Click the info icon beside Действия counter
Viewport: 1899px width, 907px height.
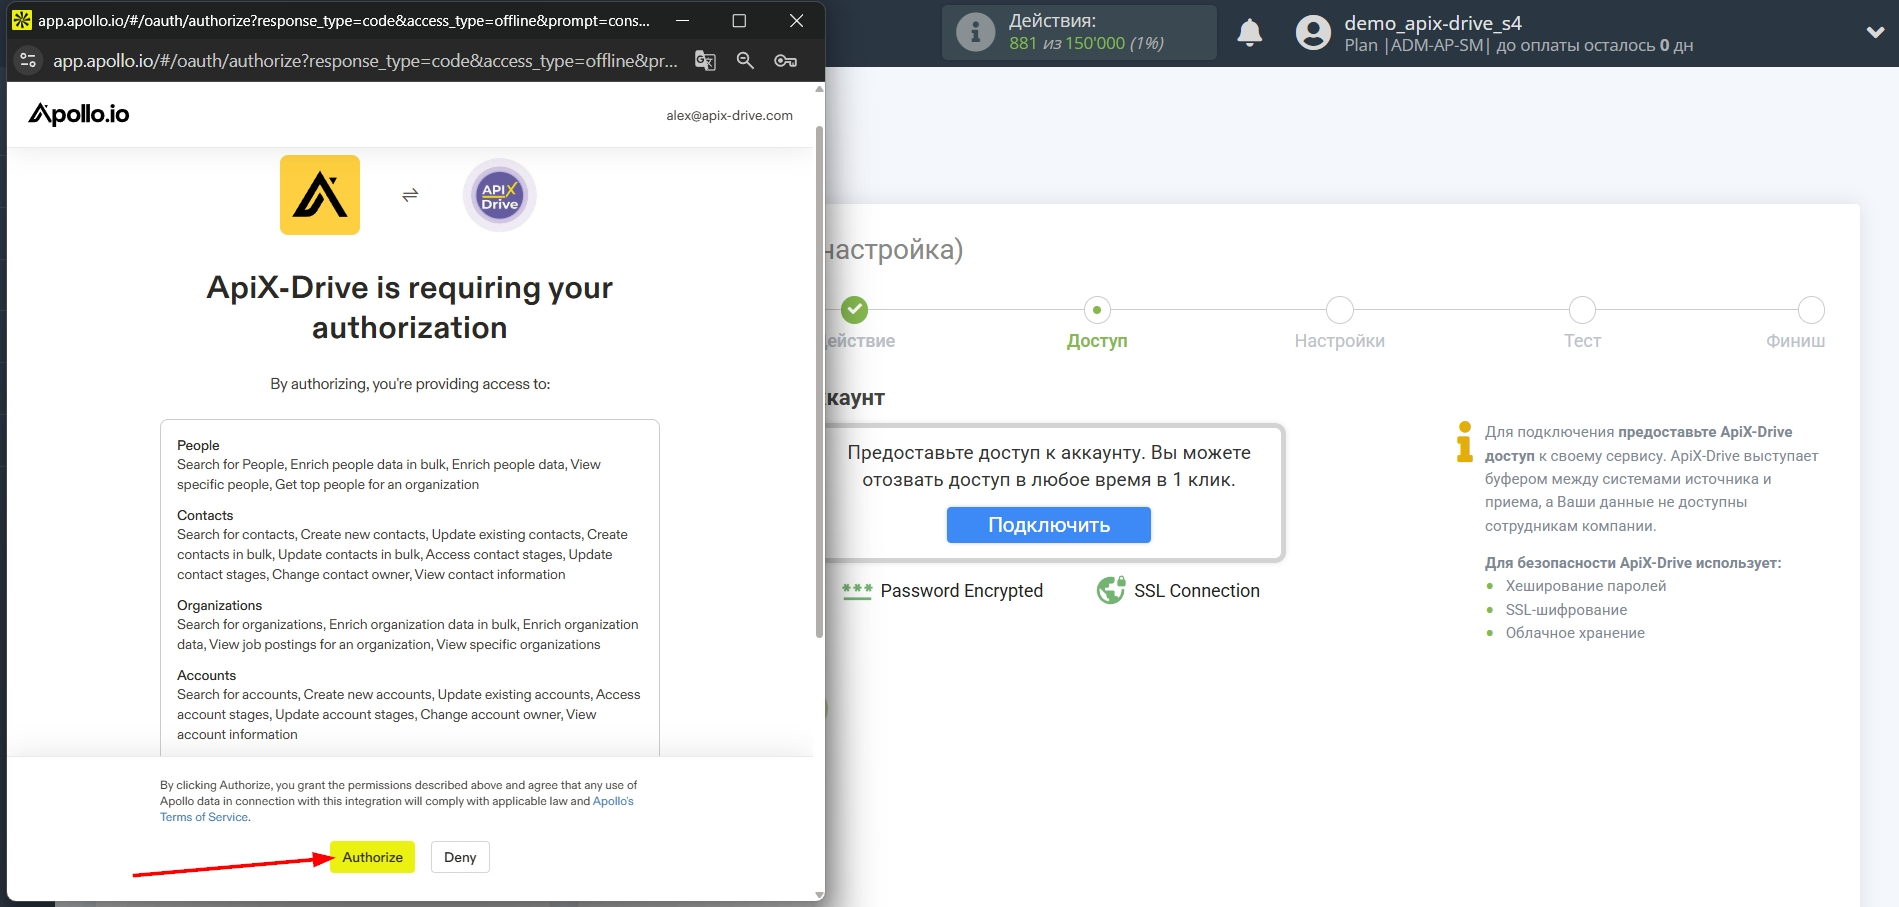975,32
